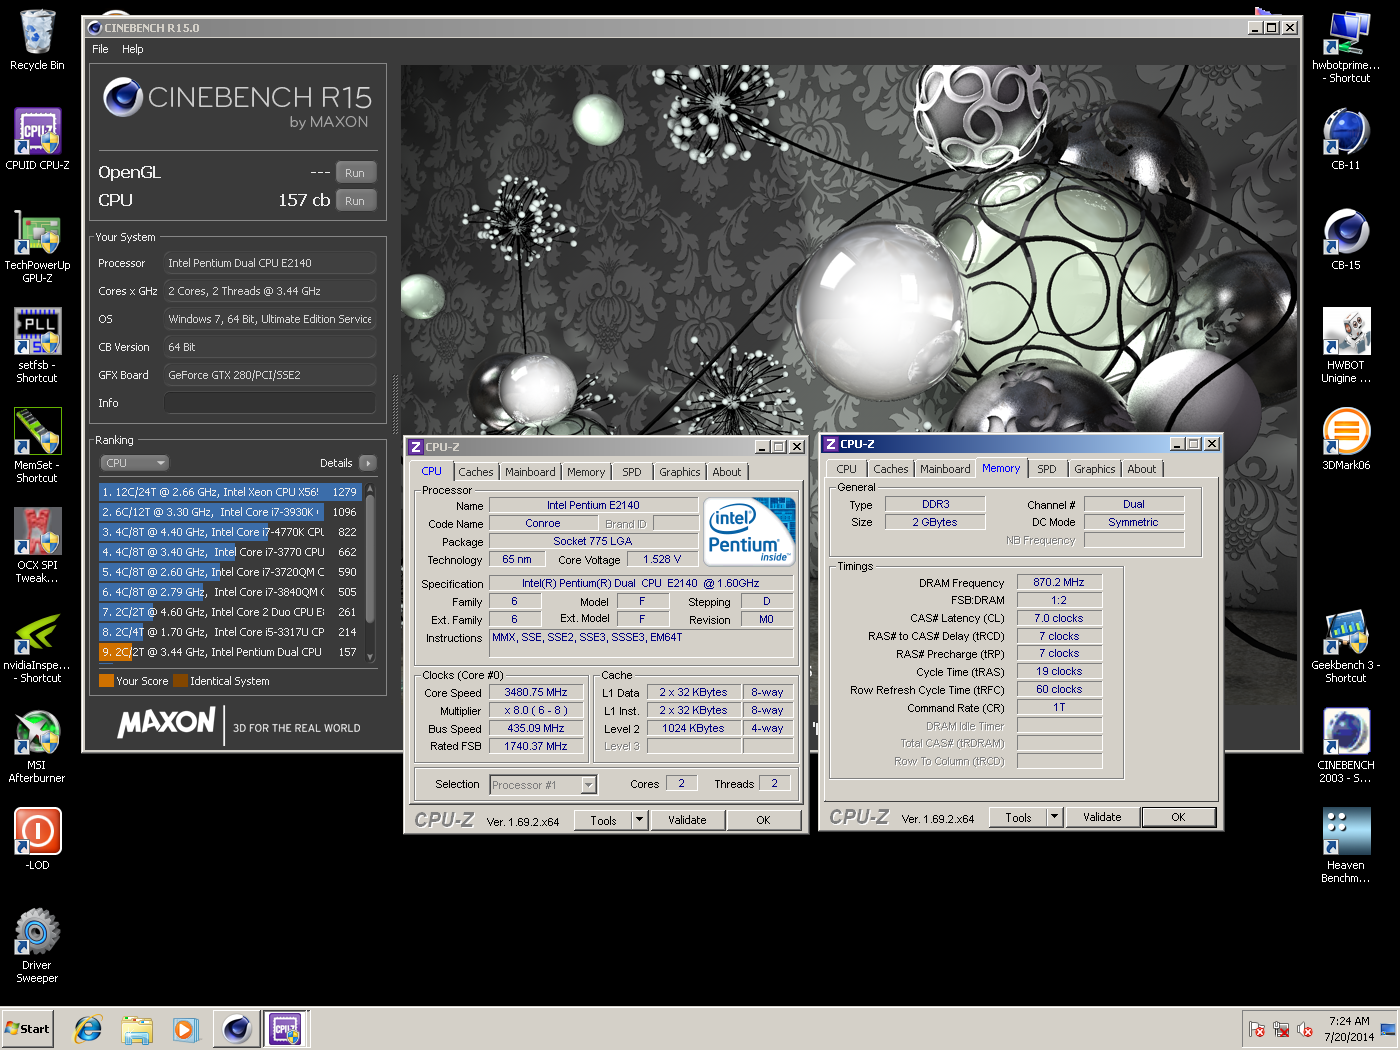The image size is (1400, 1050).
Task: Click Intel Pentium inside logo in CPU-Z
Action: tap(749, 532)
